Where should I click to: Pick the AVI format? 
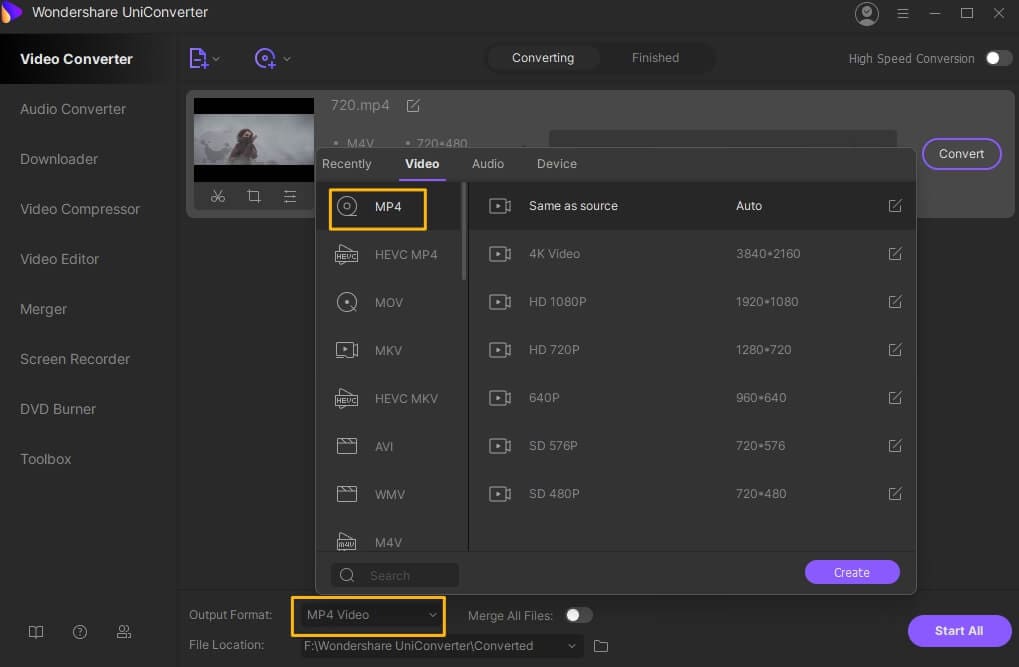point(389,447)
